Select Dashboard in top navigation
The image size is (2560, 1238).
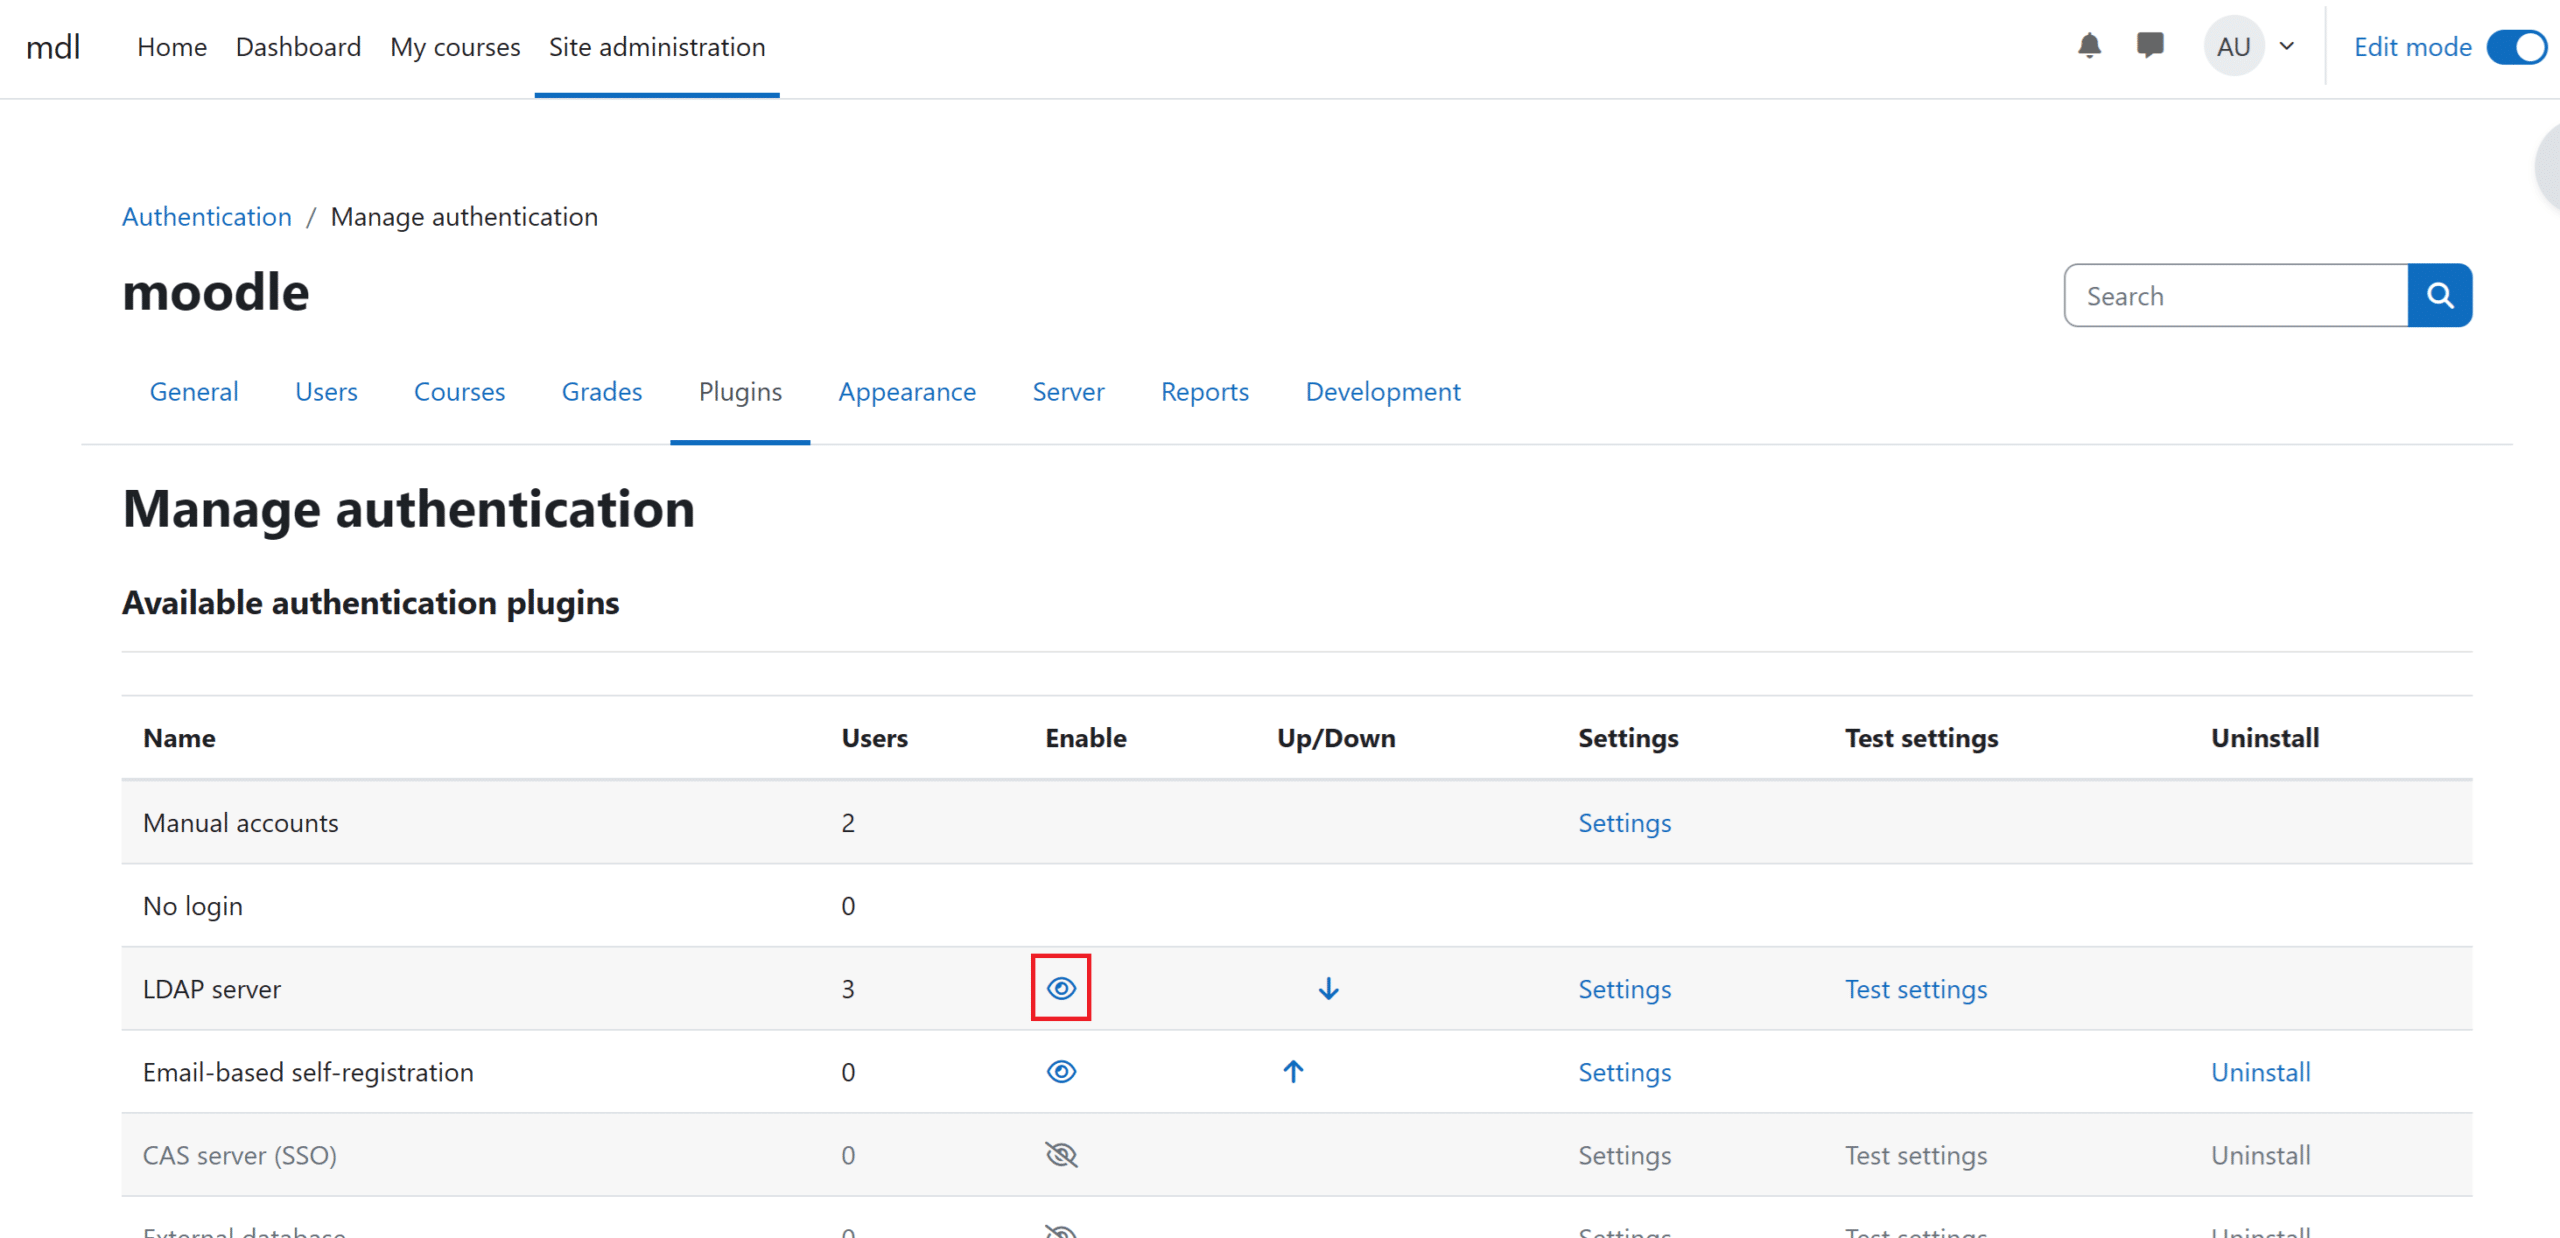(x=298, y=47)
